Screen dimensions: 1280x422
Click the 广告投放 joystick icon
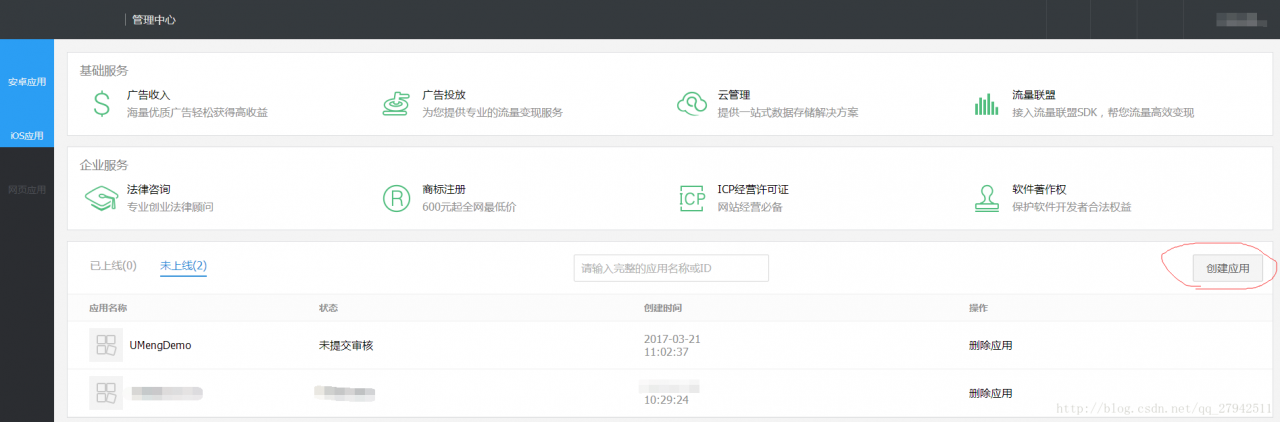point(397,103)
